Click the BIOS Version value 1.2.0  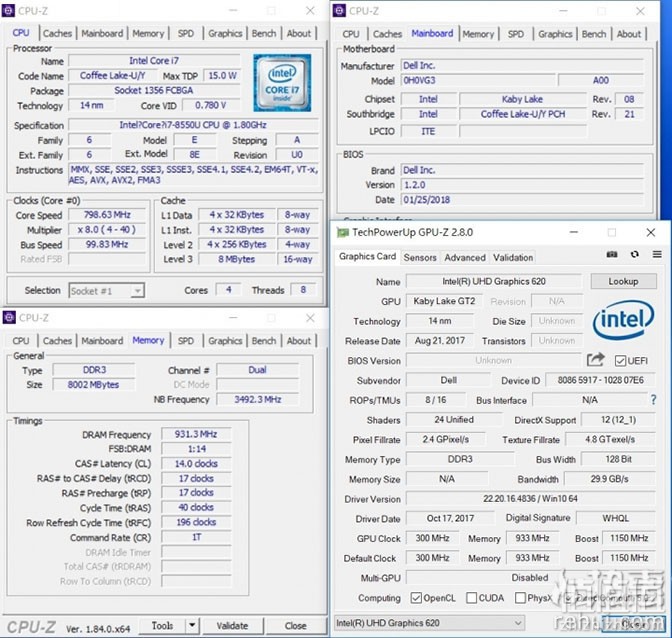coord(522,185)
